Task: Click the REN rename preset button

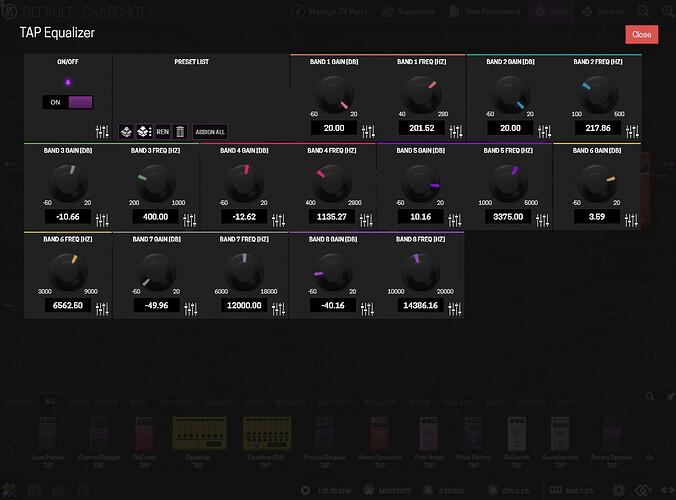Action: (163, 131)
